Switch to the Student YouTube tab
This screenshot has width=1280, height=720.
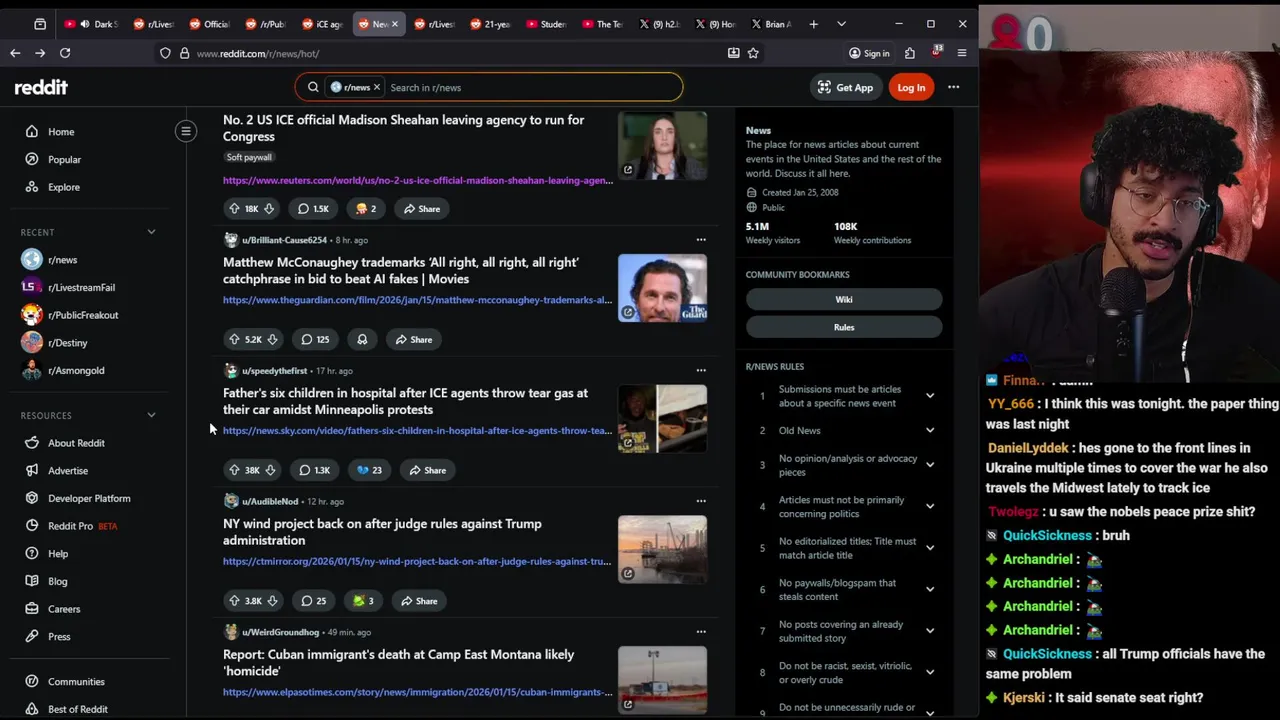pos(545,24)
